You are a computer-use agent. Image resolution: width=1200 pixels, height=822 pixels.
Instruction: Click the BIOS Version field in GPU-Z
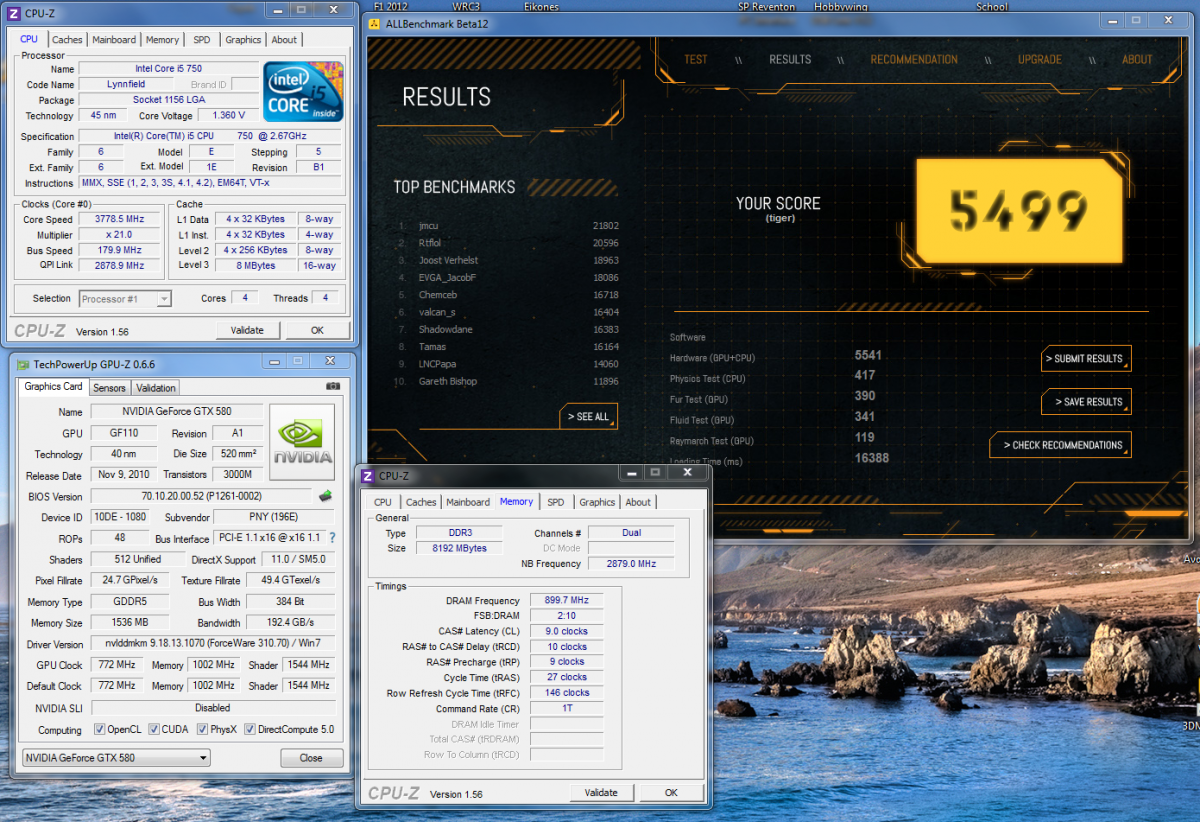pos(201,496)
